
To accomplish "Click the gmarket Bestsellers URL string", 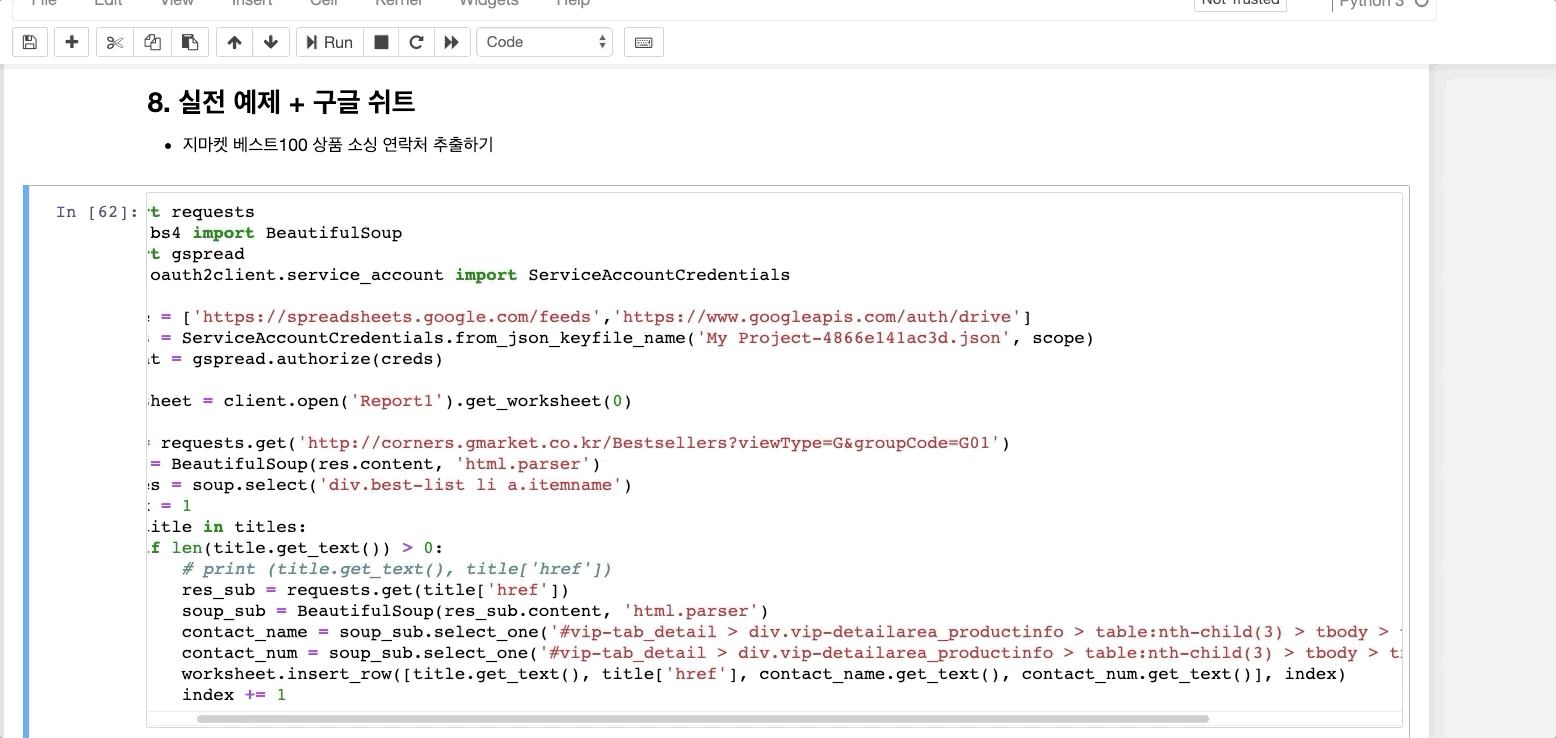I will 650,443.
